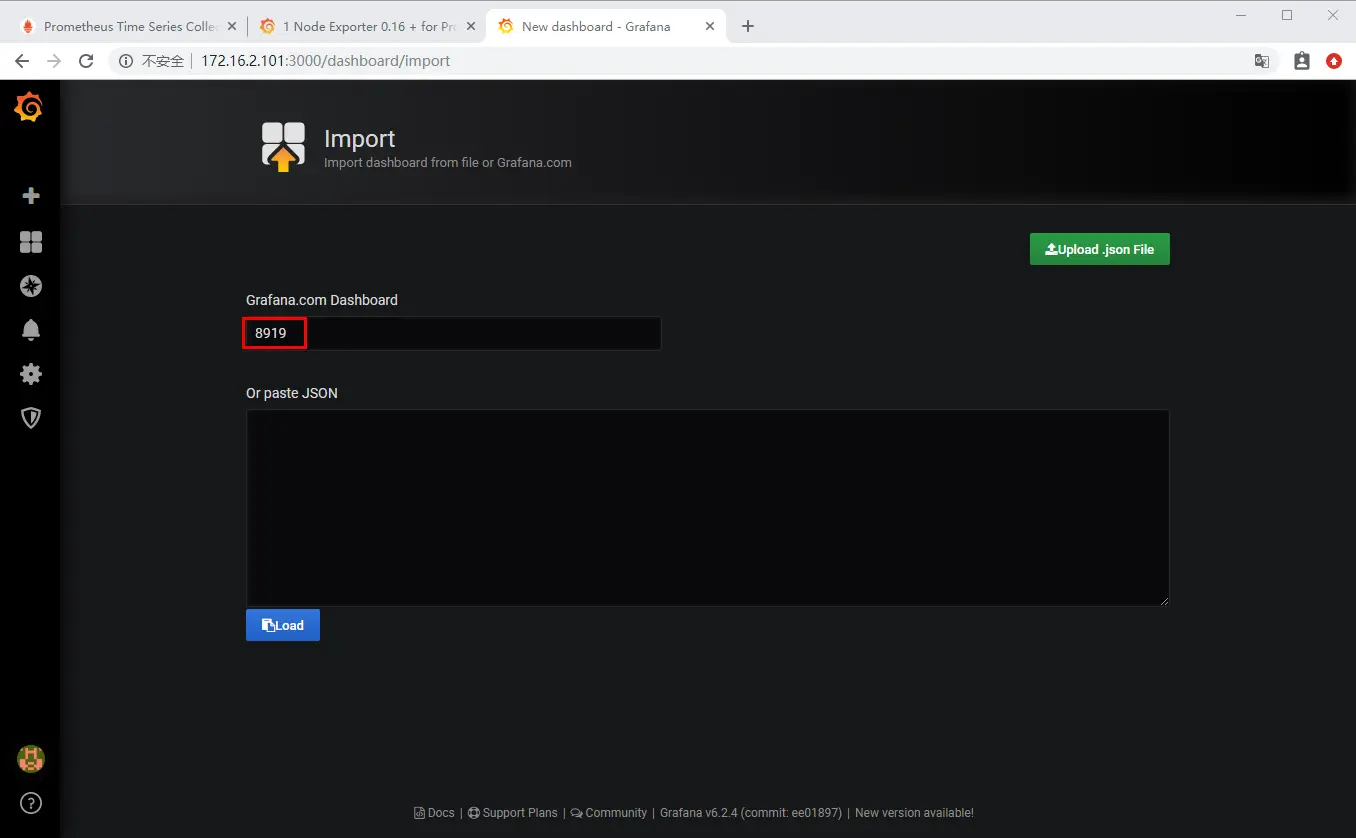Click the Import dashboard icon in header
The width and height of the screenshot is (1356, 838).
(283, 147)
